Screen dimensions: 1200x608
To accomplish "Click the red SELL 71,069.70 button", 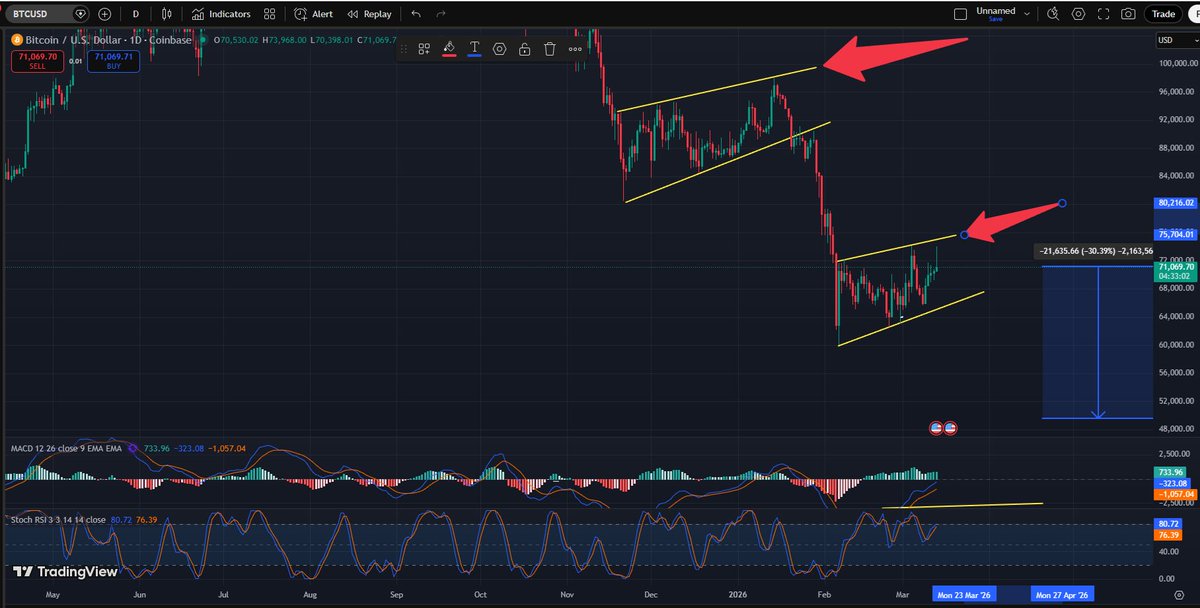I will click(x=36, y=61).
